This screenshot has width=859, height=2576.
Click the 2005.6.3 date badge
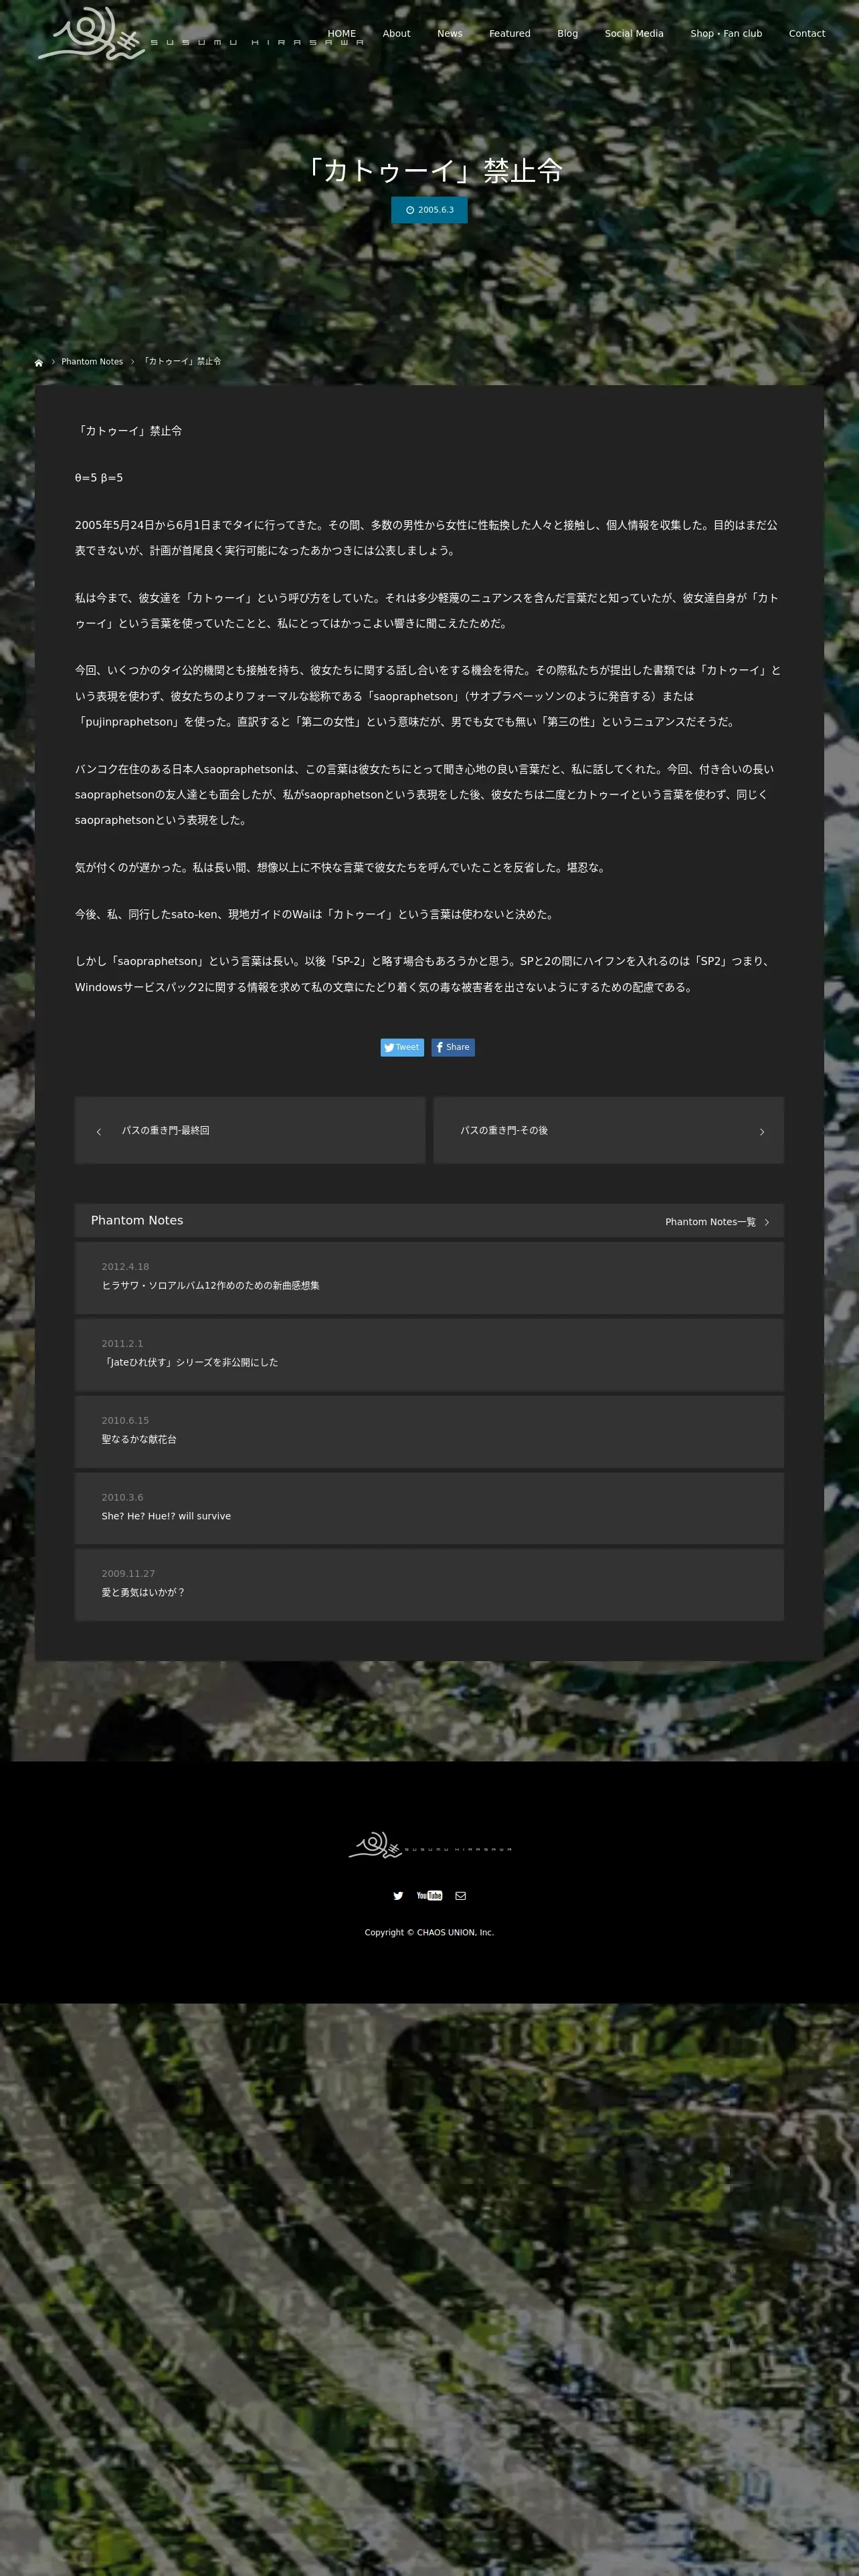point(429,210)
